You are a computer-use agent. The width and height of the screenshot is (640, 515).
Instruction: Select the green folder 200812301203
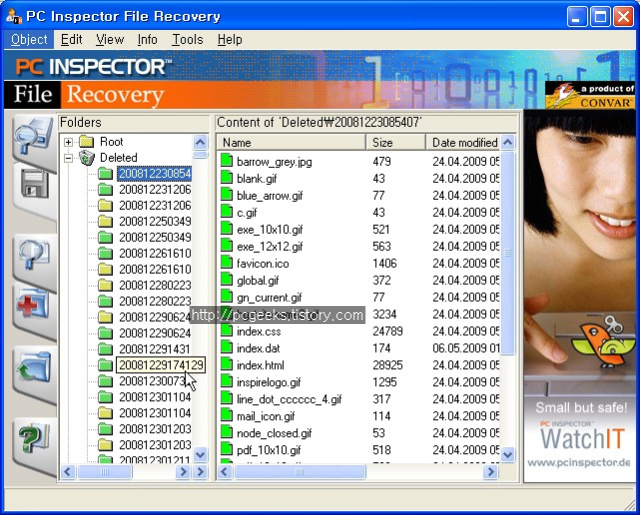pyautogui.click(x=155, y=429)
